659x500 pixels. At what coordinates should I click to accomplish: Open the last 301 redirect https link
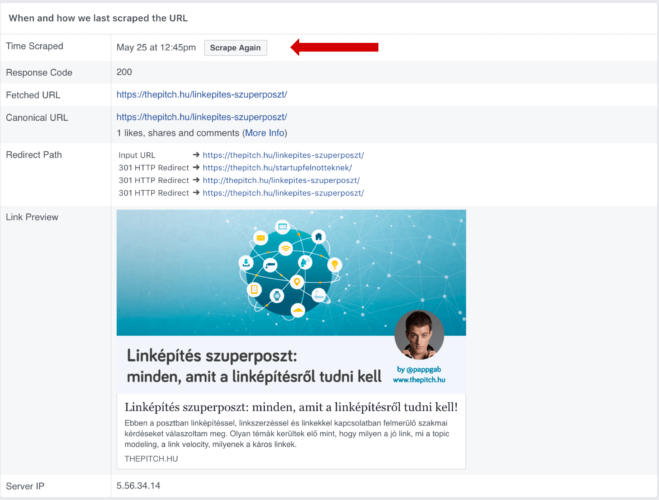click(283, 193)
